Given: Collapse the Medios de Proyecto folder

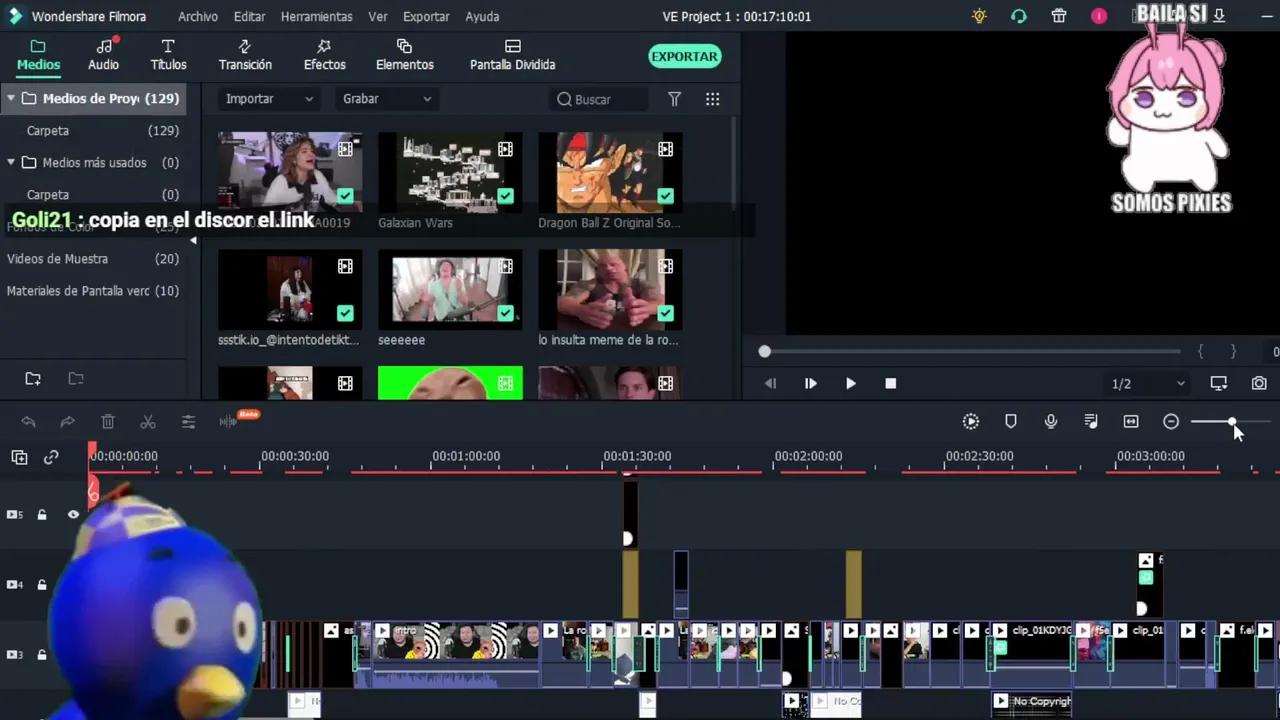Looking at the screenshot, I should 10,98.
